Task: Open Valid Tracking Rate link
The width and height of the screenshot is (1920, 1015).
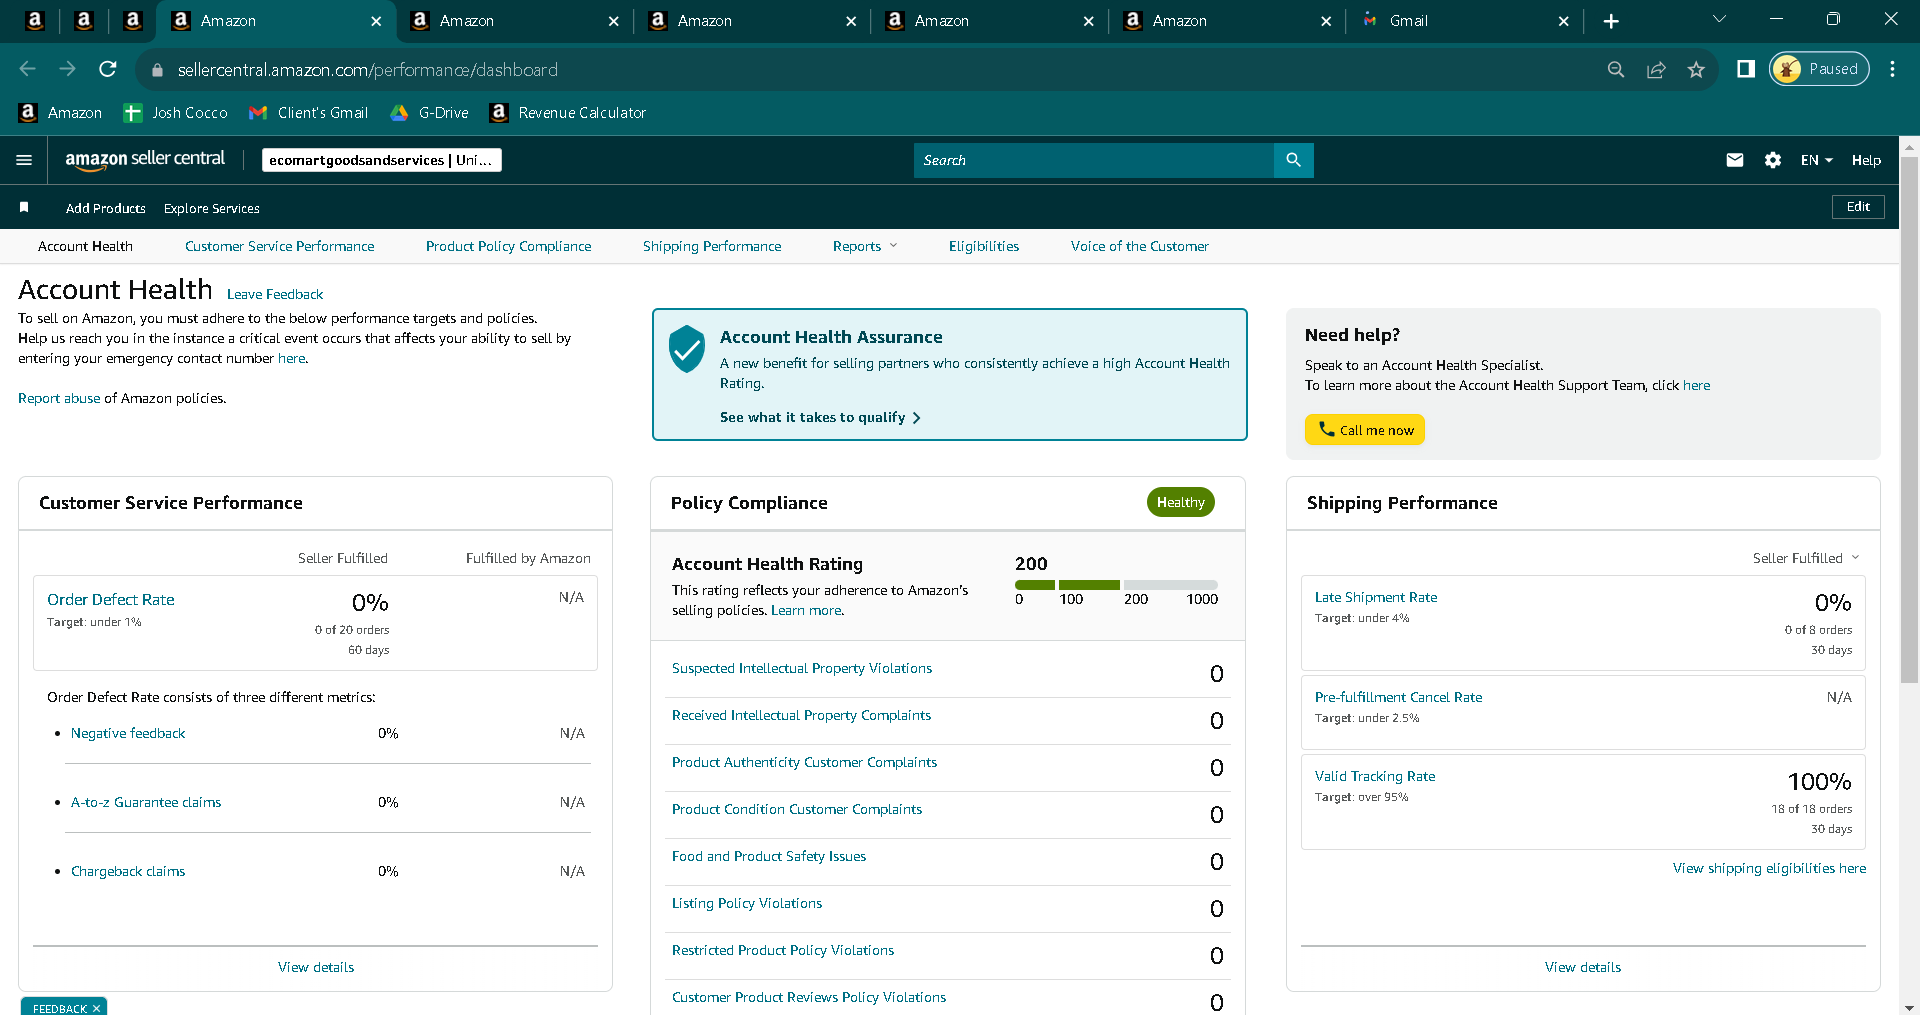Action: coord(1375,776)
